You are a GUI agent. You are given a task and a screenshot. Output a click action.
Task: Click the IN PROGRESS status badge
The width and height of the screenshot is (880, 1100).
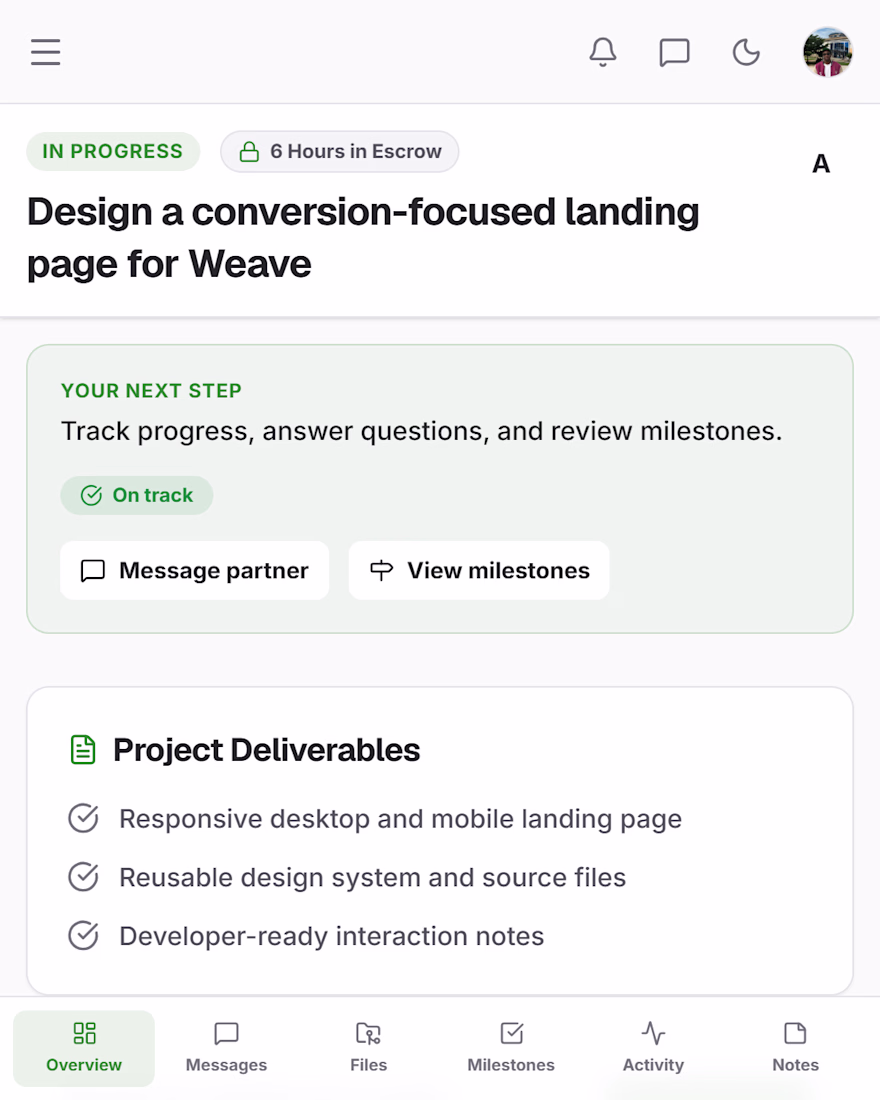113,152
